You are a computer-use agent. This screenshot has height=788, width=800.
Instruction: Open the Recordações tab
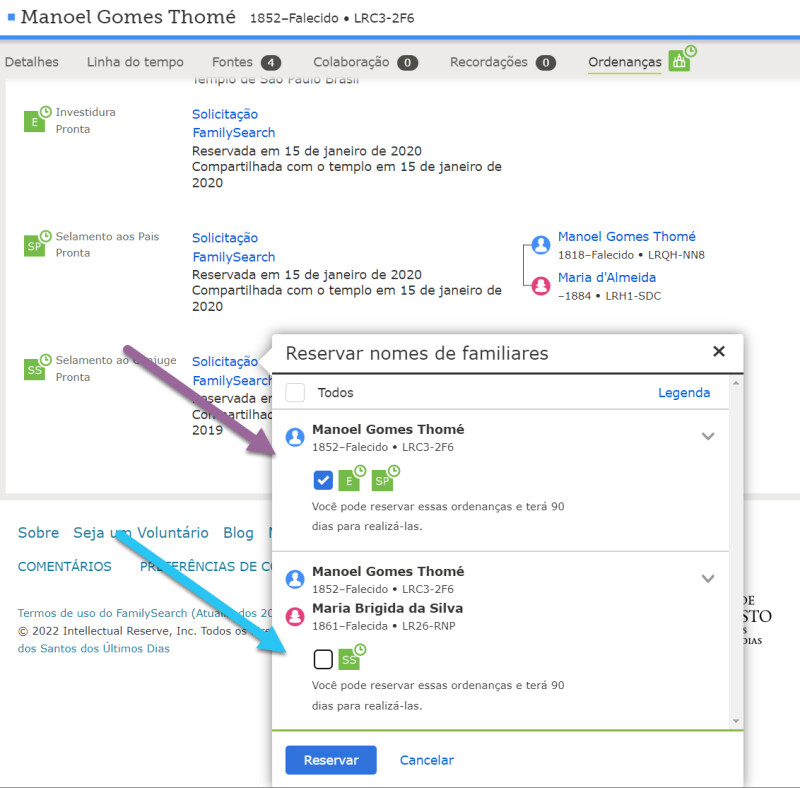489,62
